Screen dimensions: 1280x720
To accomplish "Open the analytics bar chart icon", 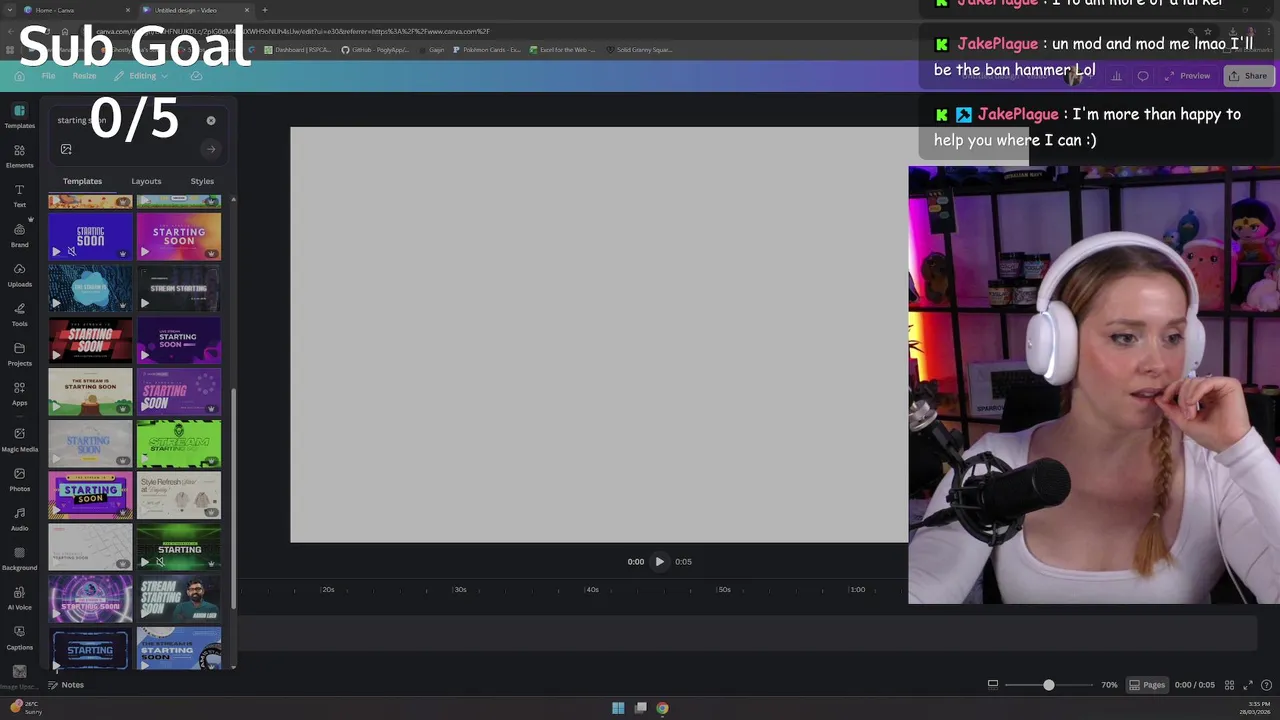I will (1116, 76).
